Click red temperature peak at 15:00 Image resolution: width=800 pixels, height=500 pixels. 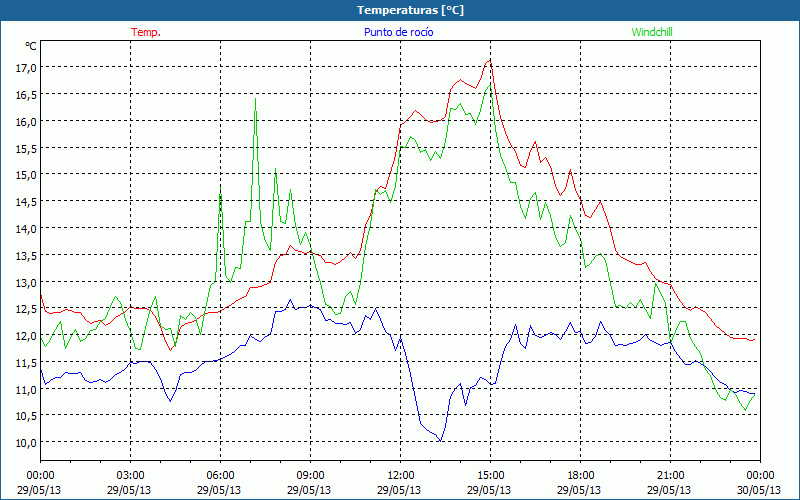[490, 61]
